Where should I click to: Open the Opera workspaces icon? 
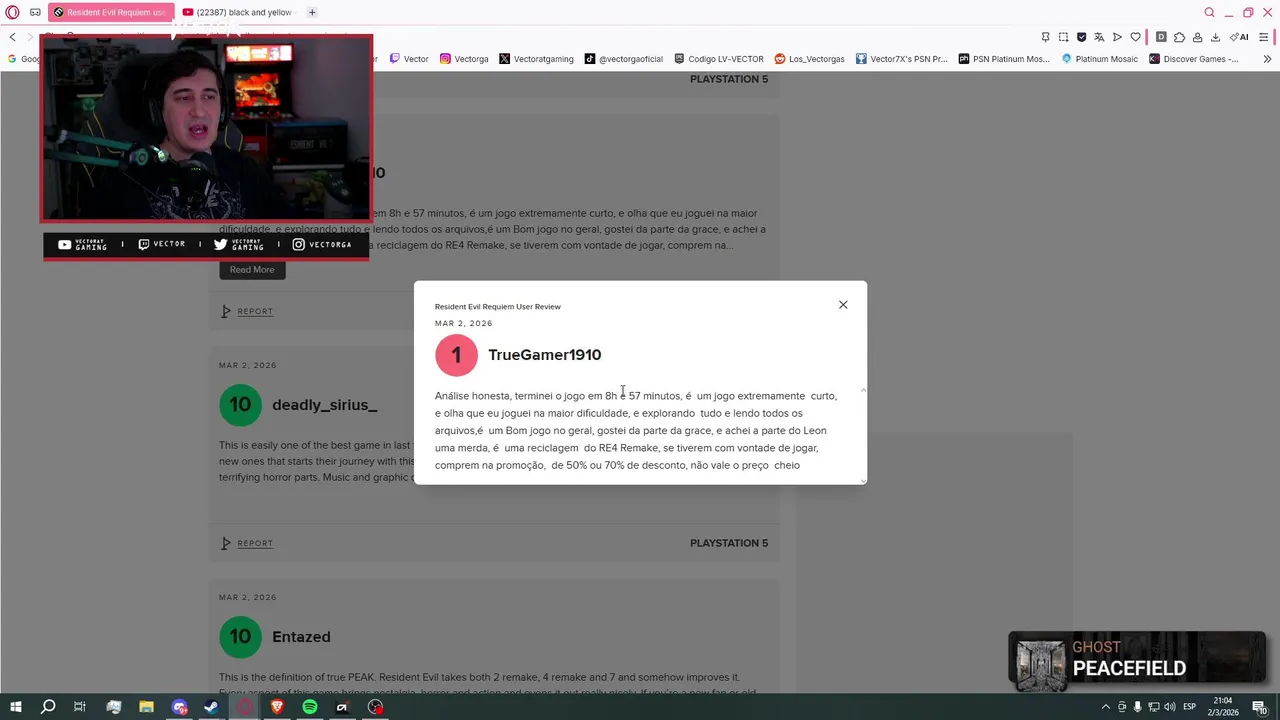[x=35, y=12]
